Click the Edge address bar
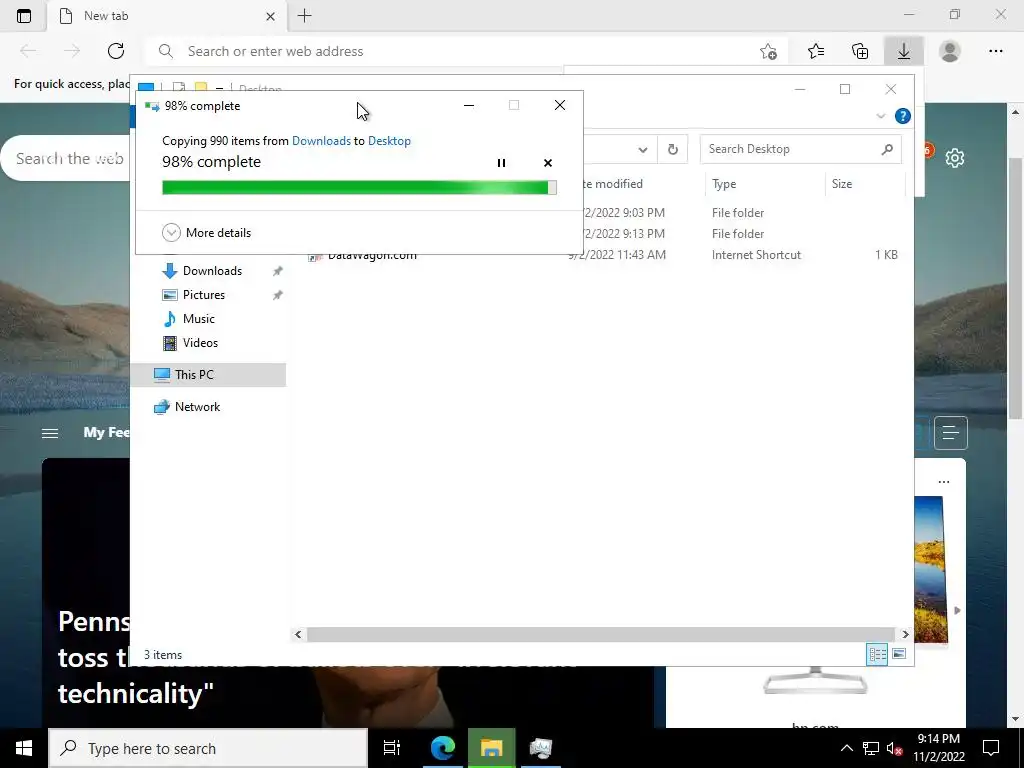1024x768 pixels. 457,51
